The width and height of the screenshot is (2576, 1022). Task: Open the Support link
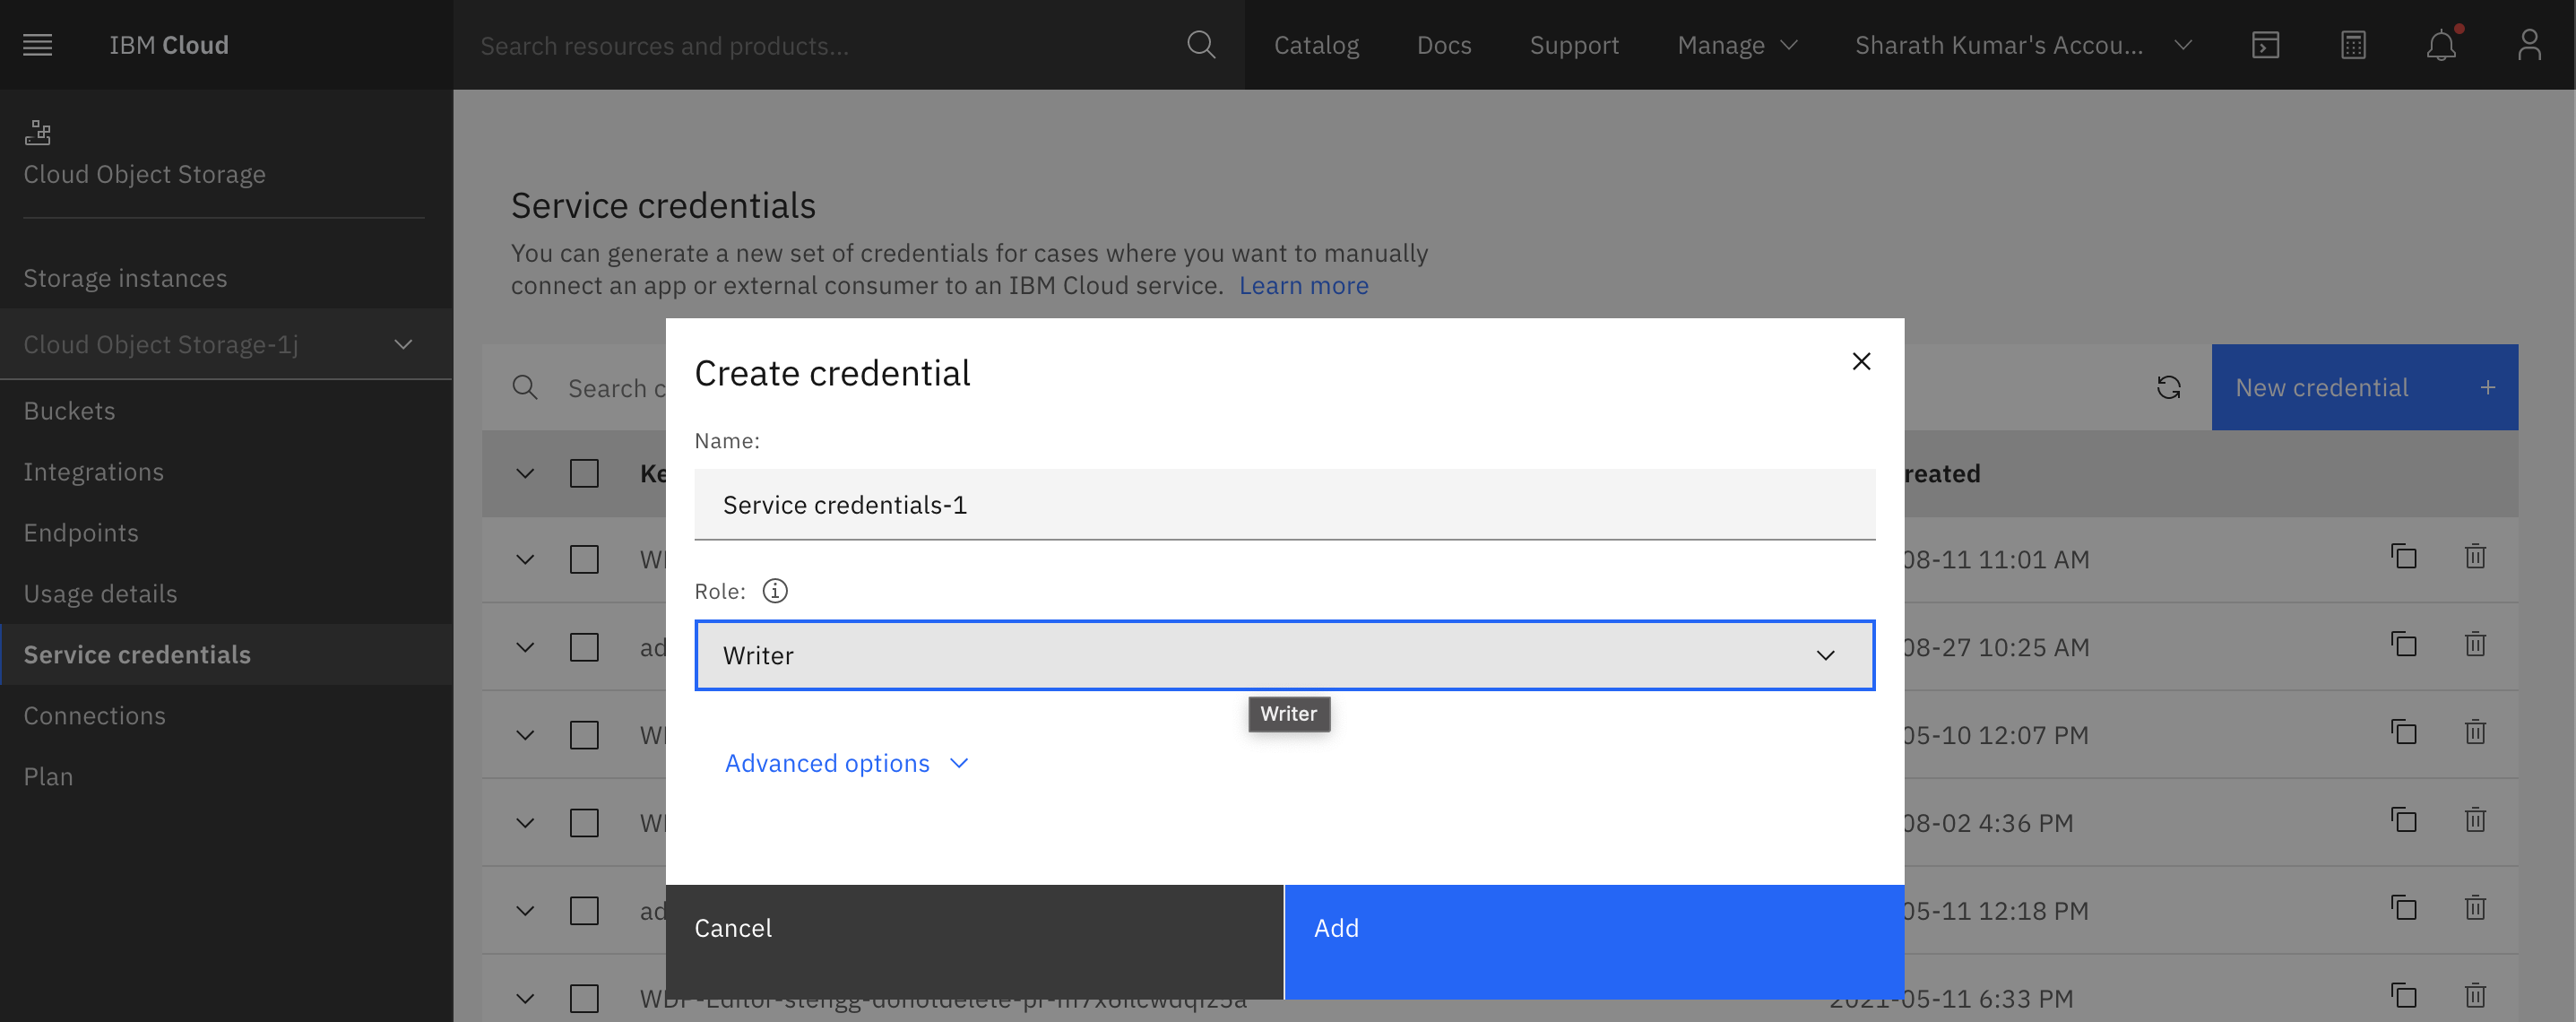click(x=1574, y=45)
